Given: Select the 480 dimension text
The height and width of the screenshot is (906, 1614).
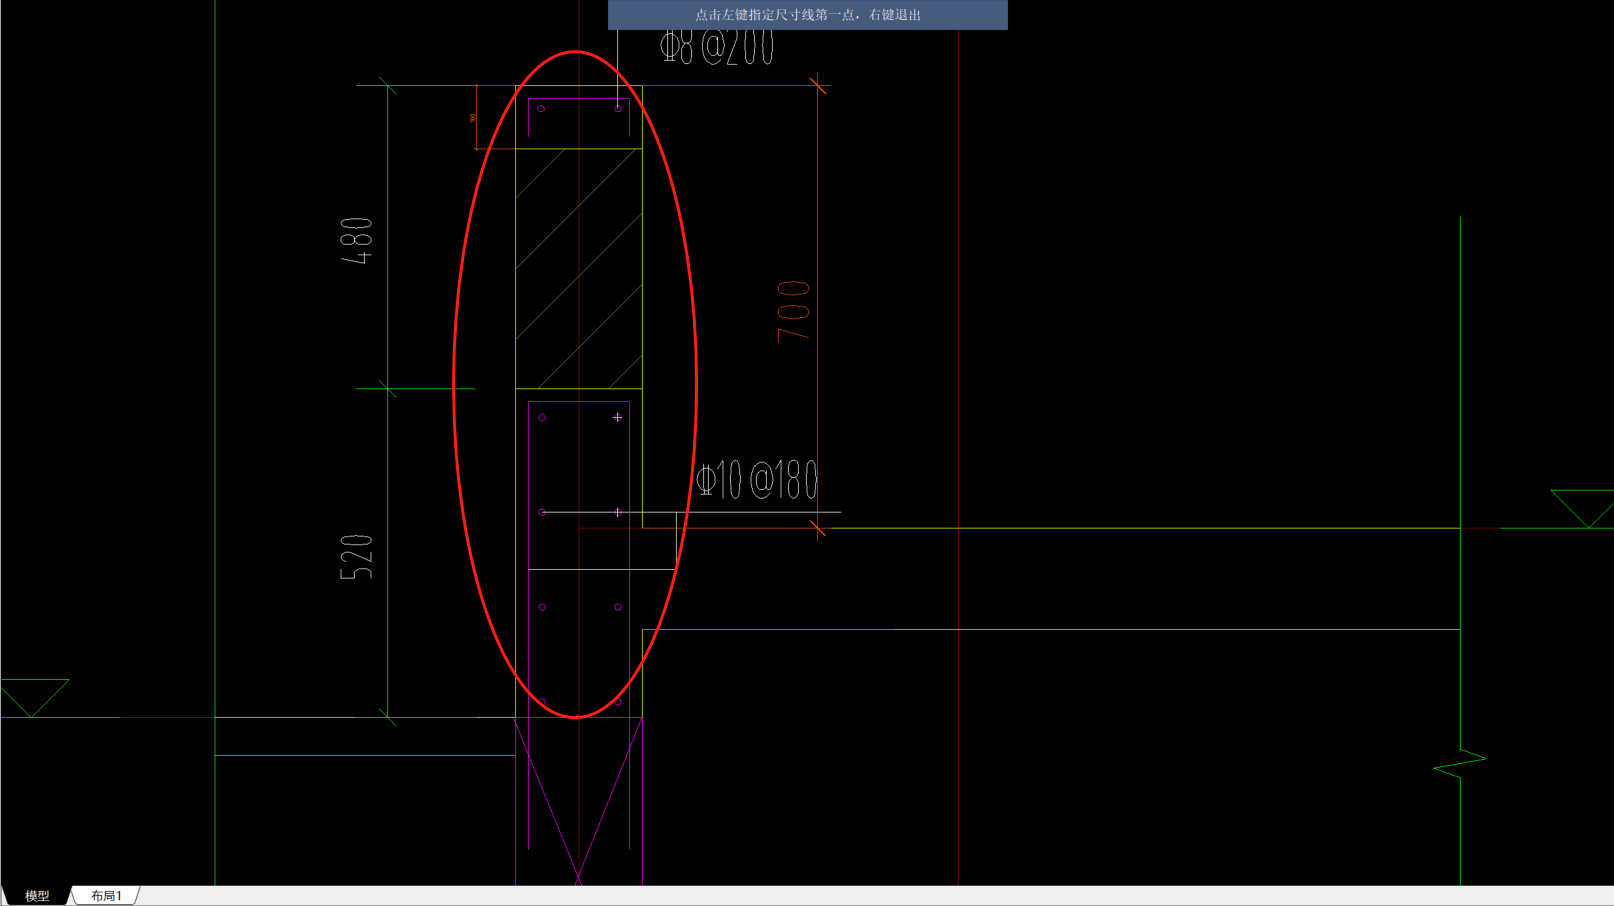Looking at the screenshot, I should pos(357,241).
